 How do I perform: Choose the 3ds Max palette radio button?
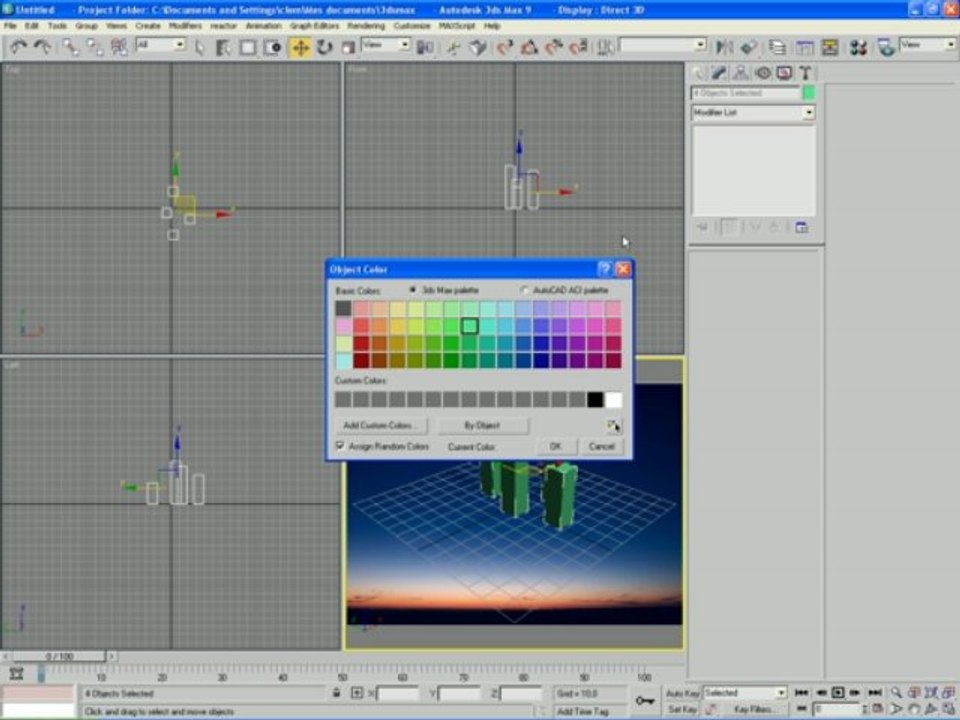click(413, 290)
